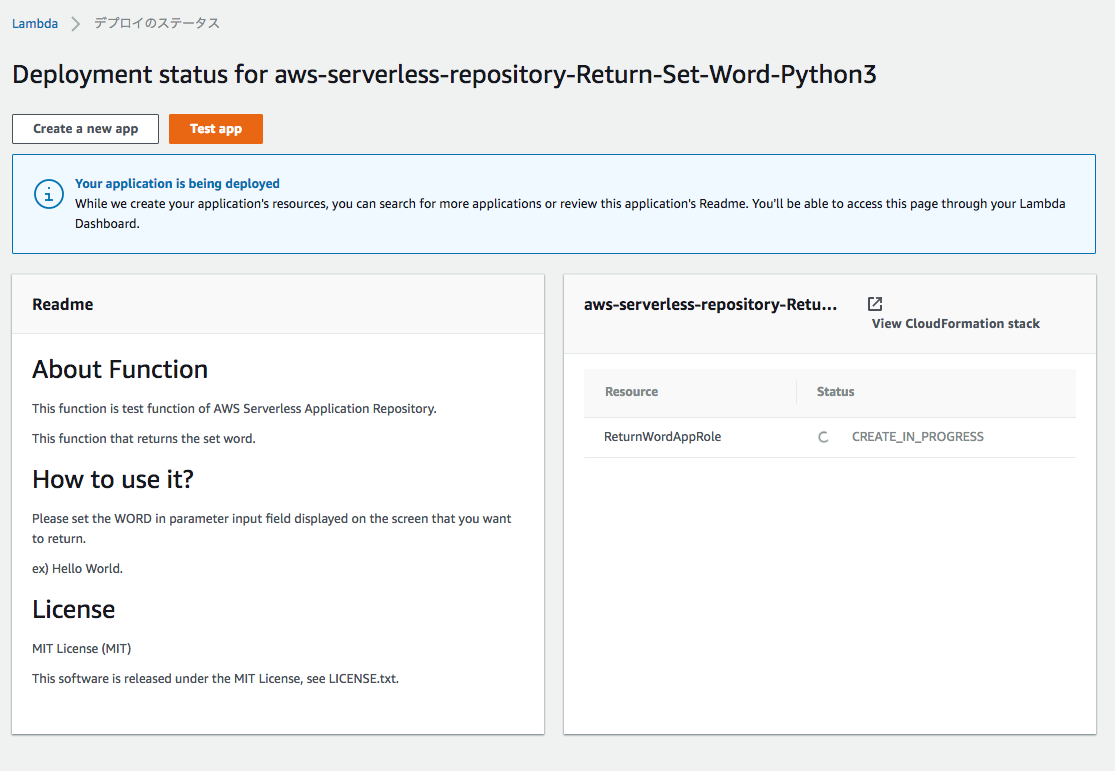
Task: Click the spinning progress icon next to CREATE_IN_PROGRESS
Action: pos(823,436)
